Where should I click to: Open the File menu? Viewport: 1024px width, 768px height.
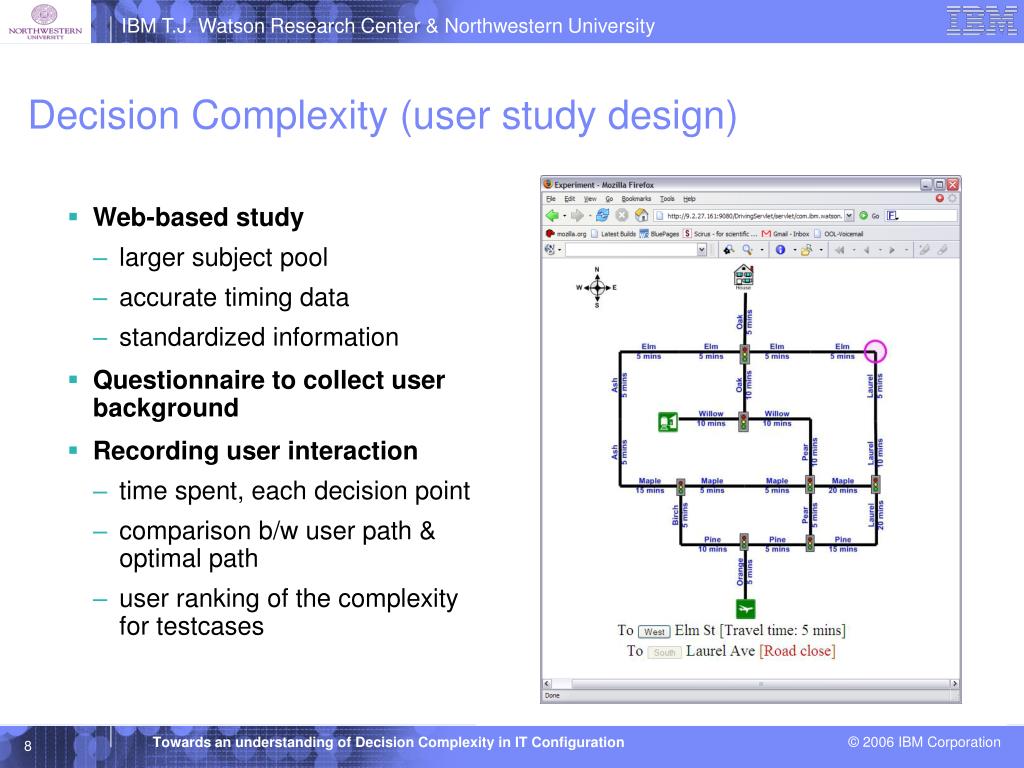coord(551,199)
